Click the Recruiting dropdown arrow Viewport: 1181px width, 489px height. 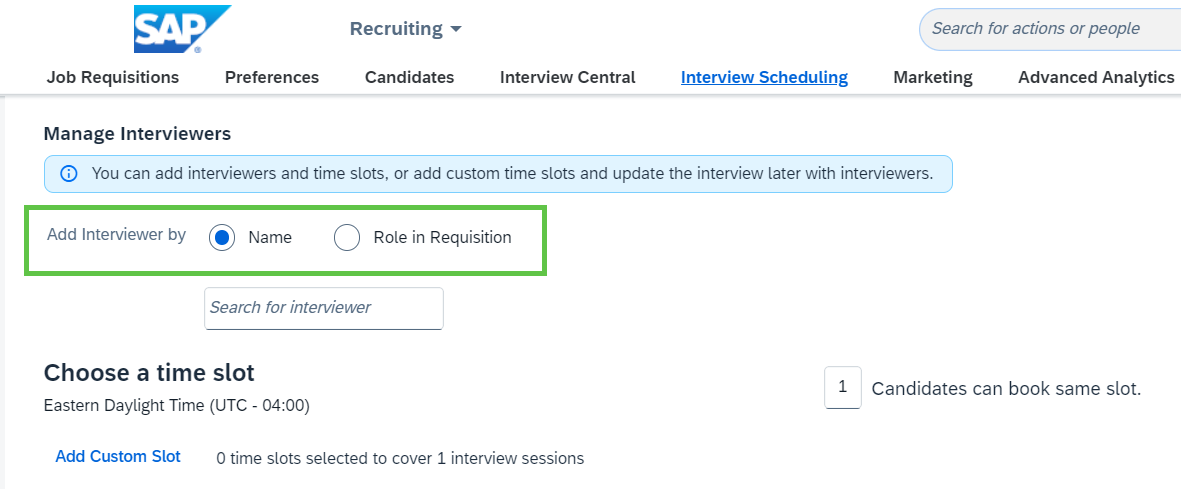tap(455, 29)
